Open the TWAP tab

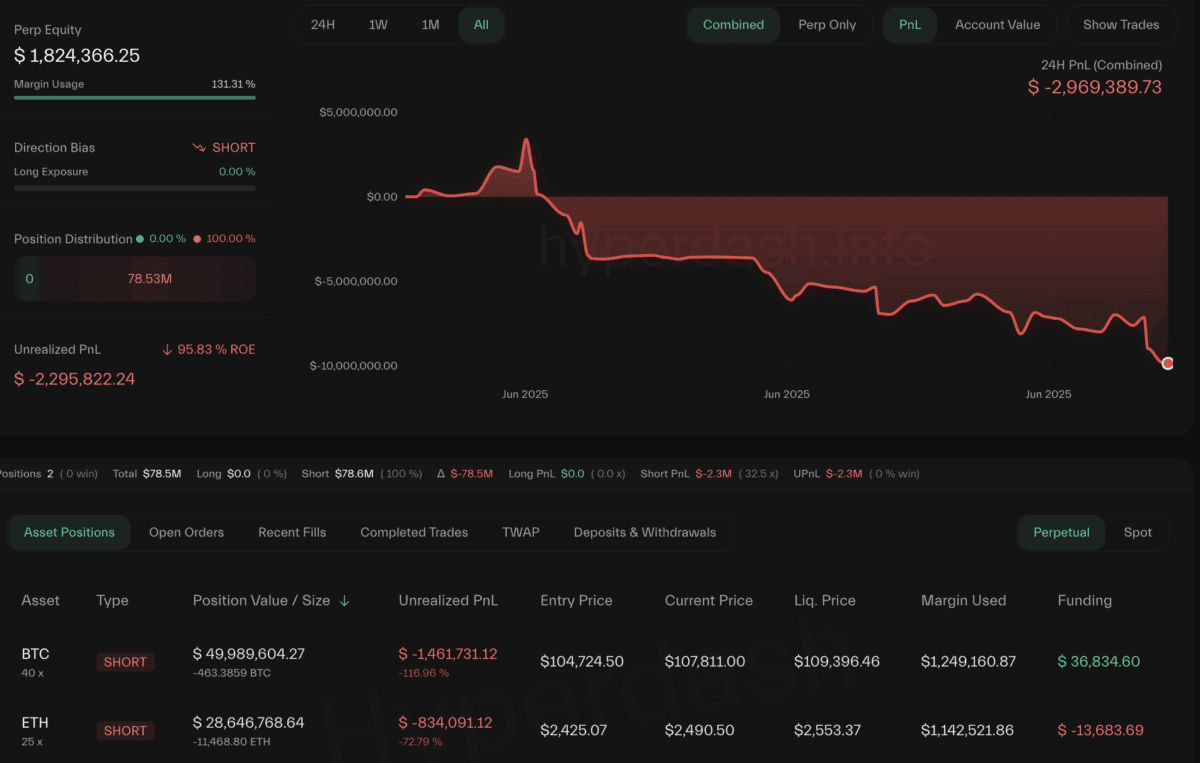point(521,532)
